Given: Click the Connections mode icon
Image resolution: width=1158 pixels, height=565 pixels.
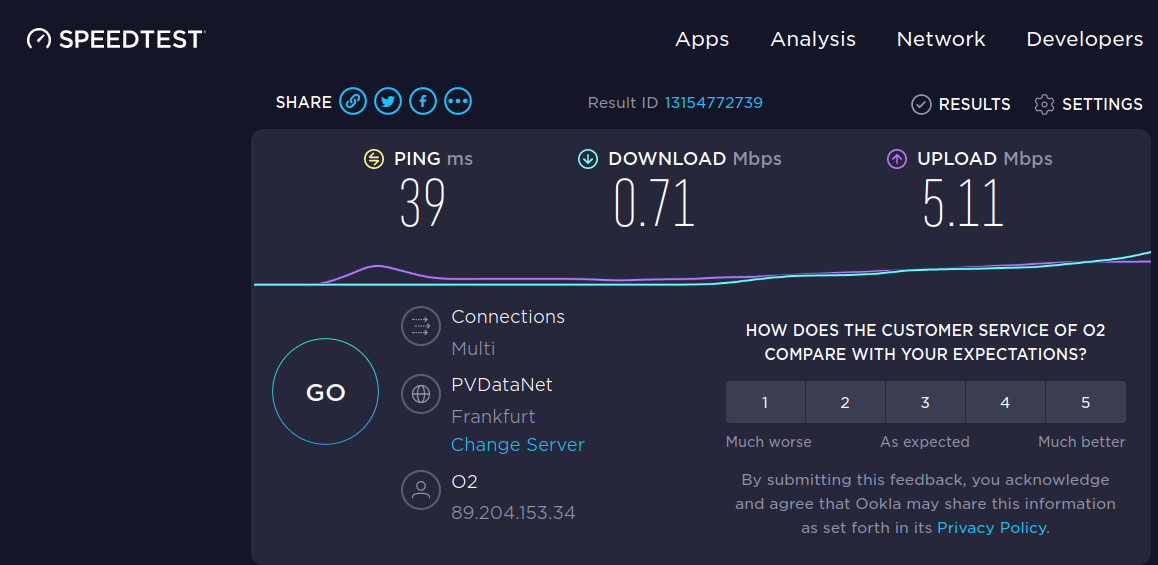Looking at the screenshot, I should click(x=421, y=326).
